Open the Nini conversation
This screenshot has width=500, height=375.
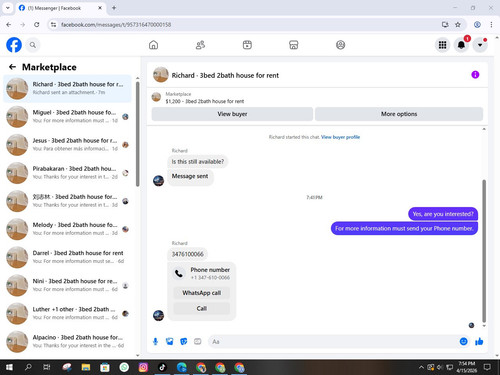coord(67,285)
